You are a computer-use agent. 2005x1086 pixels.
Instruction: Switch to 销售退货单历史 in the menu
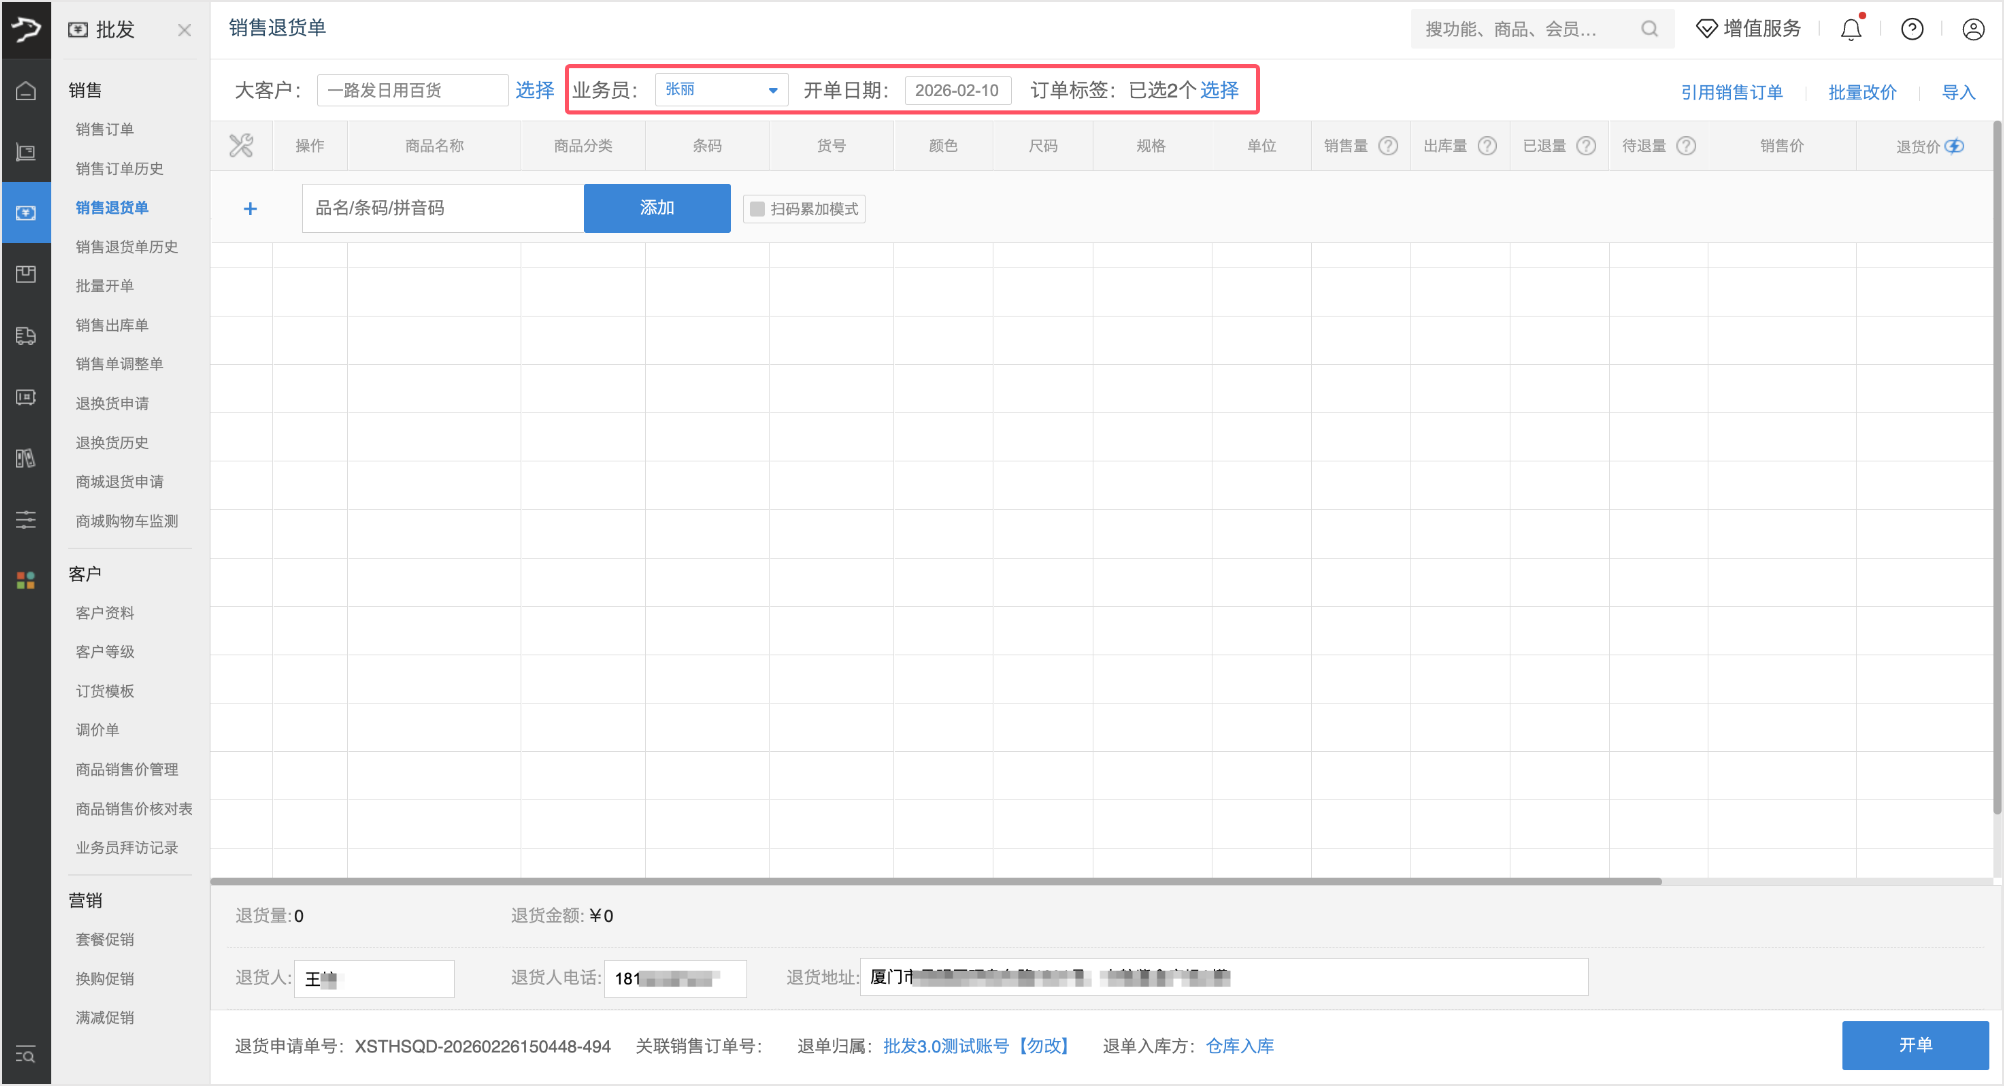click(126, 247)
